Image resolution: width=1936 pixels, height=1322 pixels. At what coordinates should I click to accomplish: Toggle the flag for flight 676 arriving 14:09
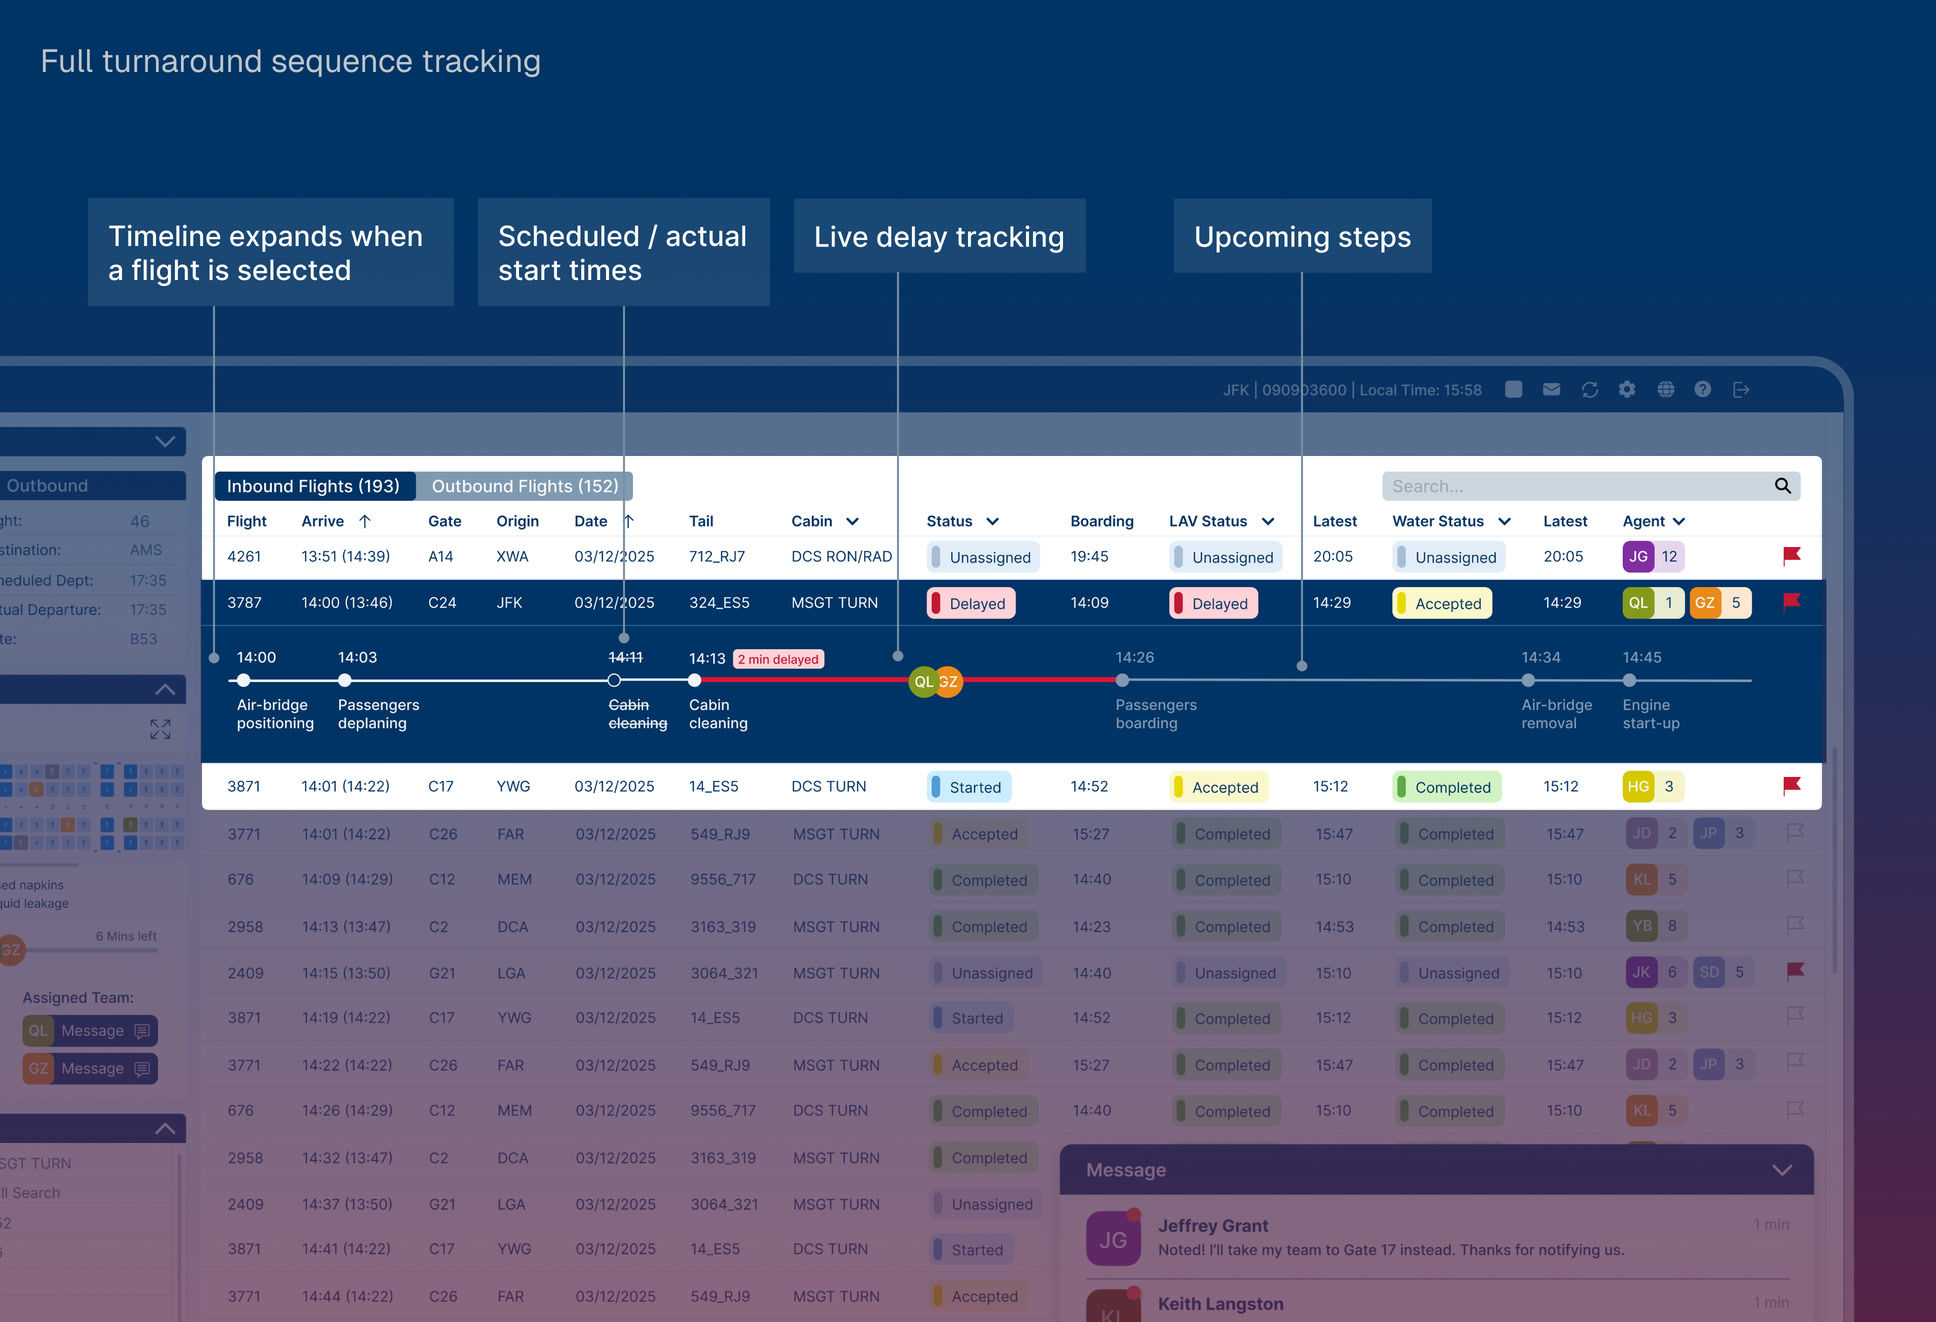(x=1795, y=879)
